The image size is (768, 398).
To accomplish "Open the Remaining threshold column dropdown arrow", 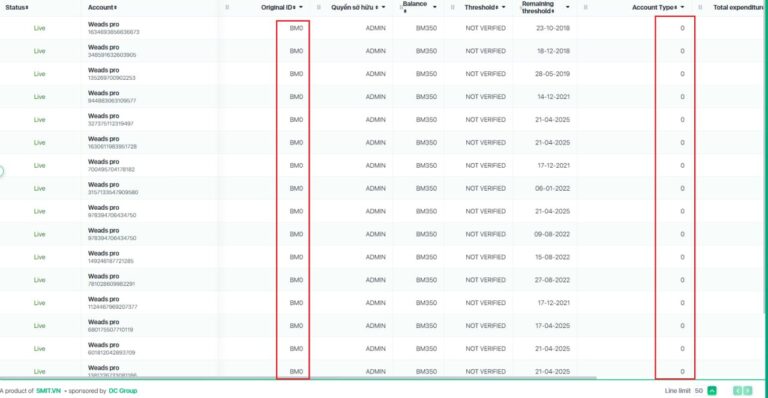I will (x=568, y=7).
